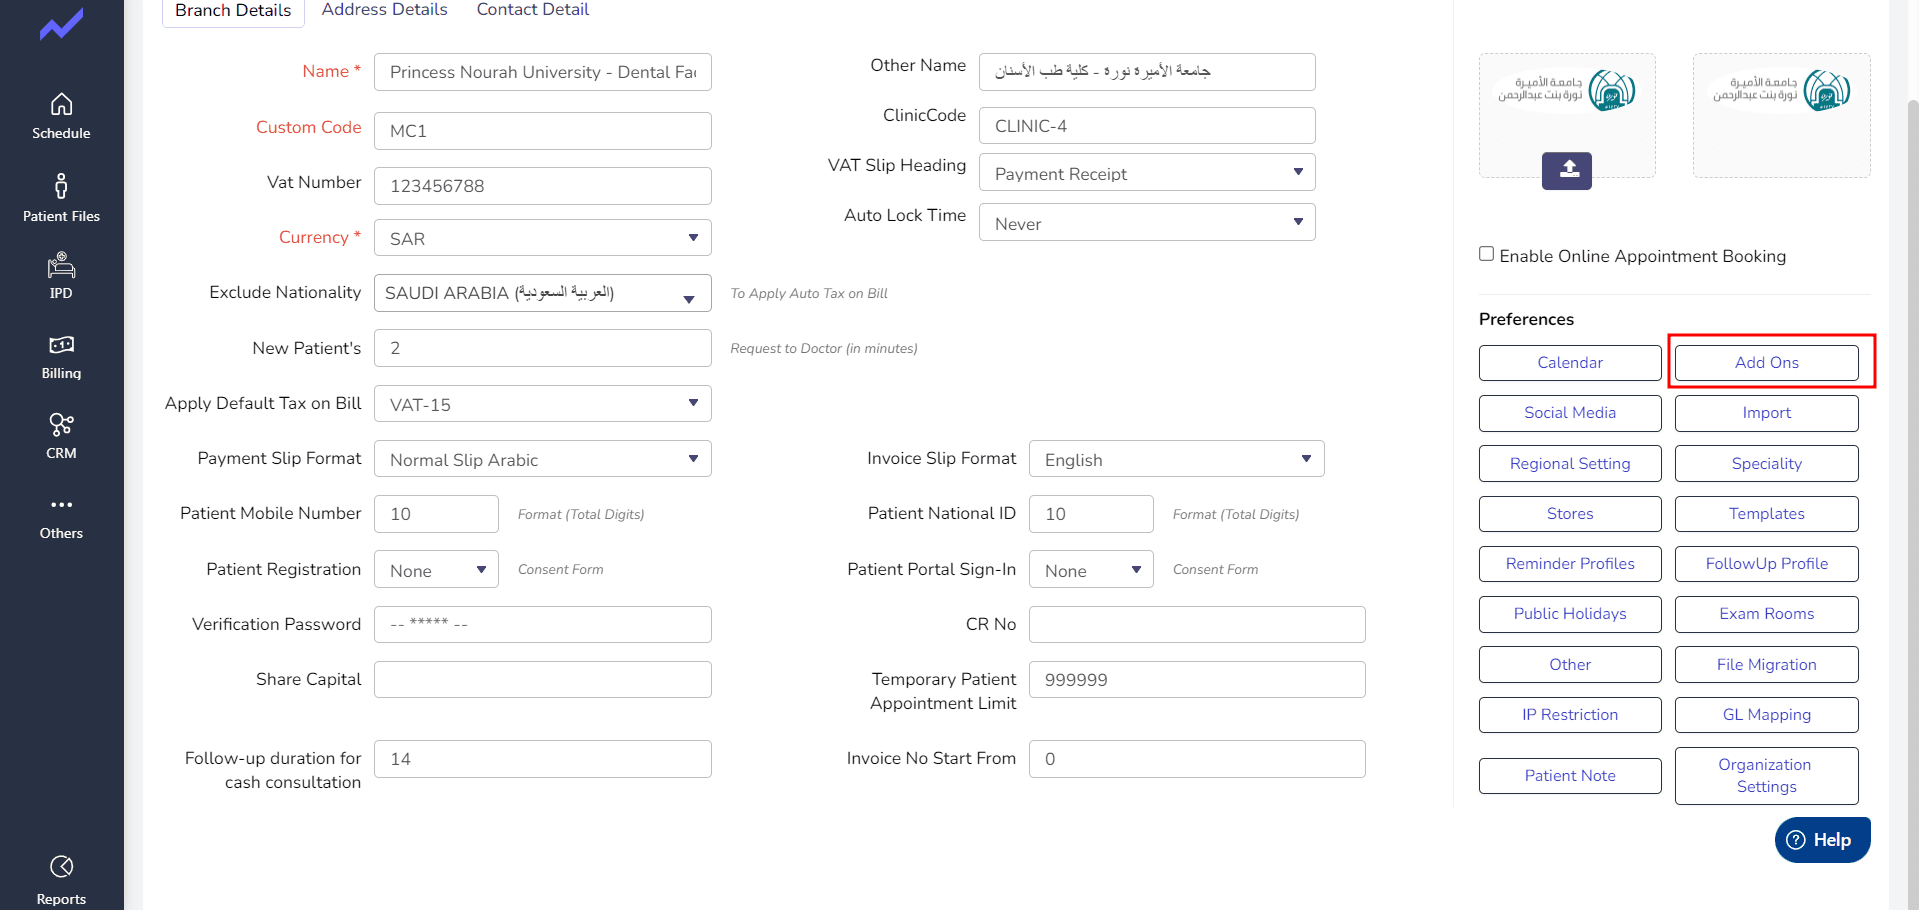Select the second clinic logo thumbnail
The image size is (1919, 910).
pos(1781,115)
